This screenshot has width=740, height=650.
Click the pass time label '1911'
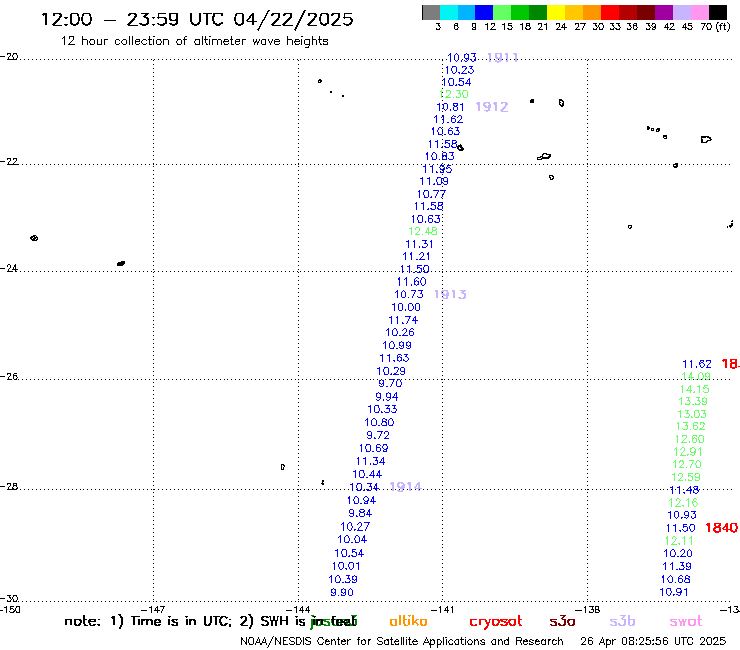502,58
